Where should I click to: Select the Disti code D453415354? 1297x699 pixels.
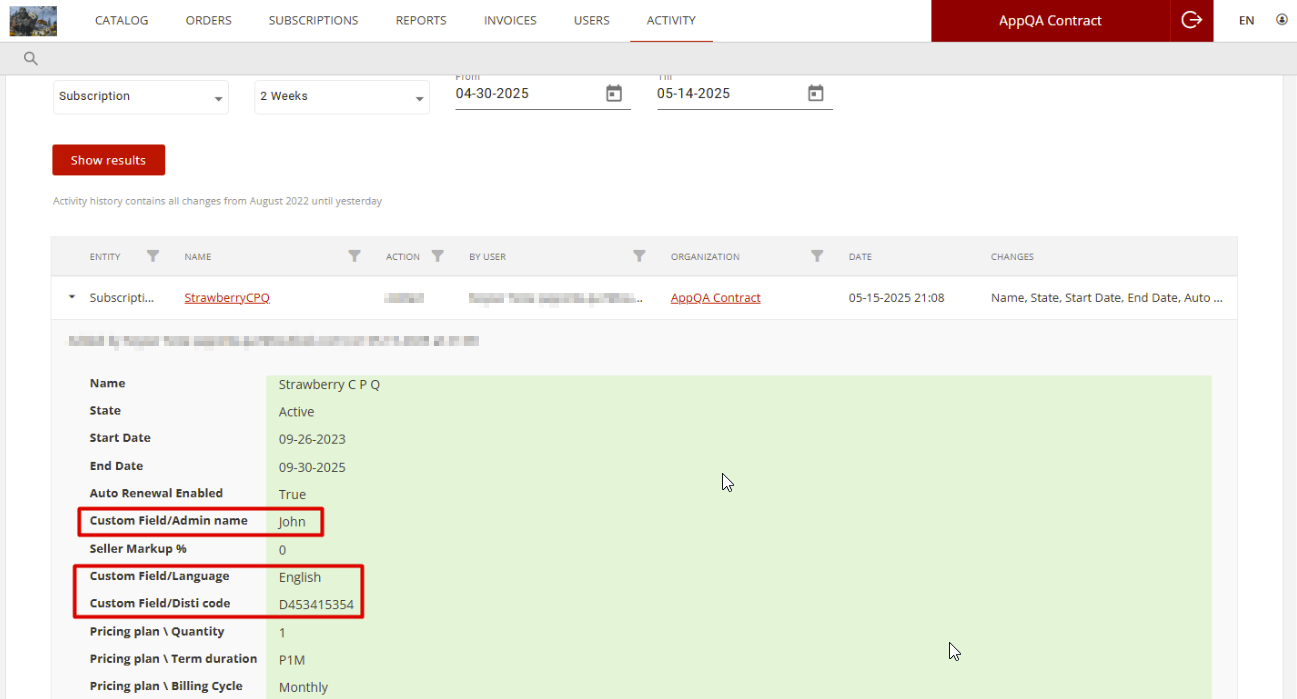point(316,604)
